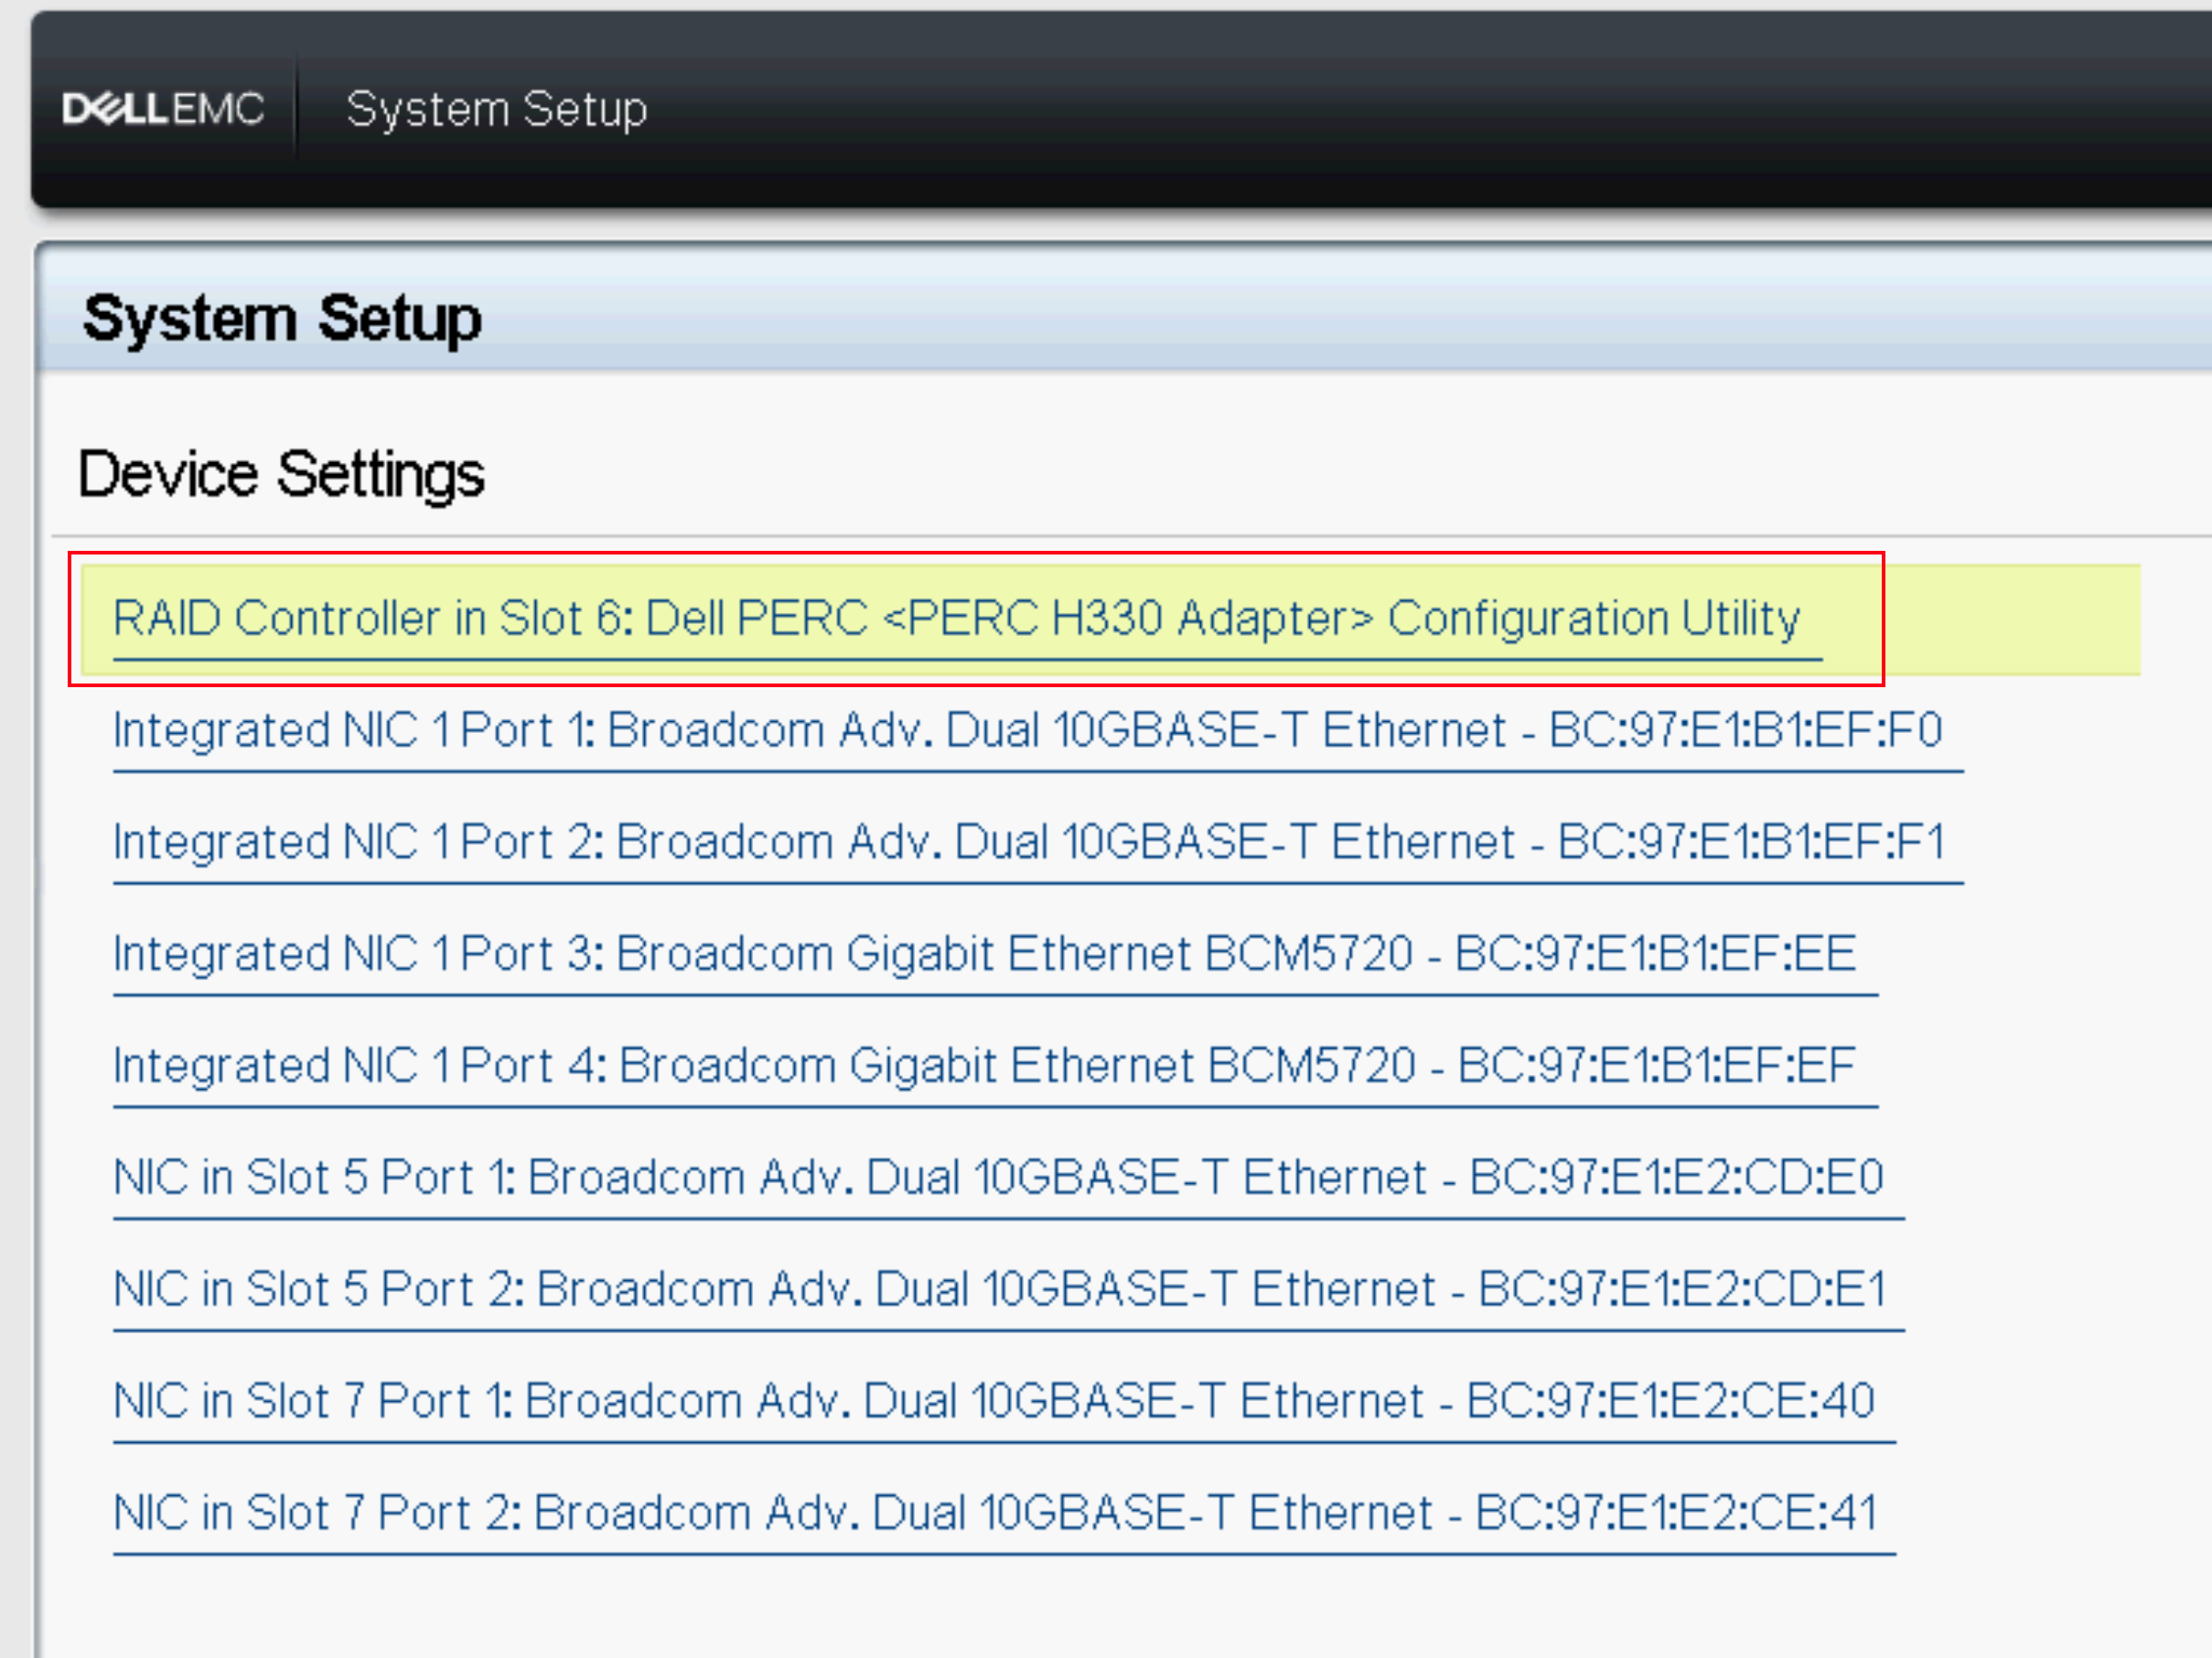Click the System Setup title in top banner
This screenshot has width=2212, height=1658.
(496, 108)
